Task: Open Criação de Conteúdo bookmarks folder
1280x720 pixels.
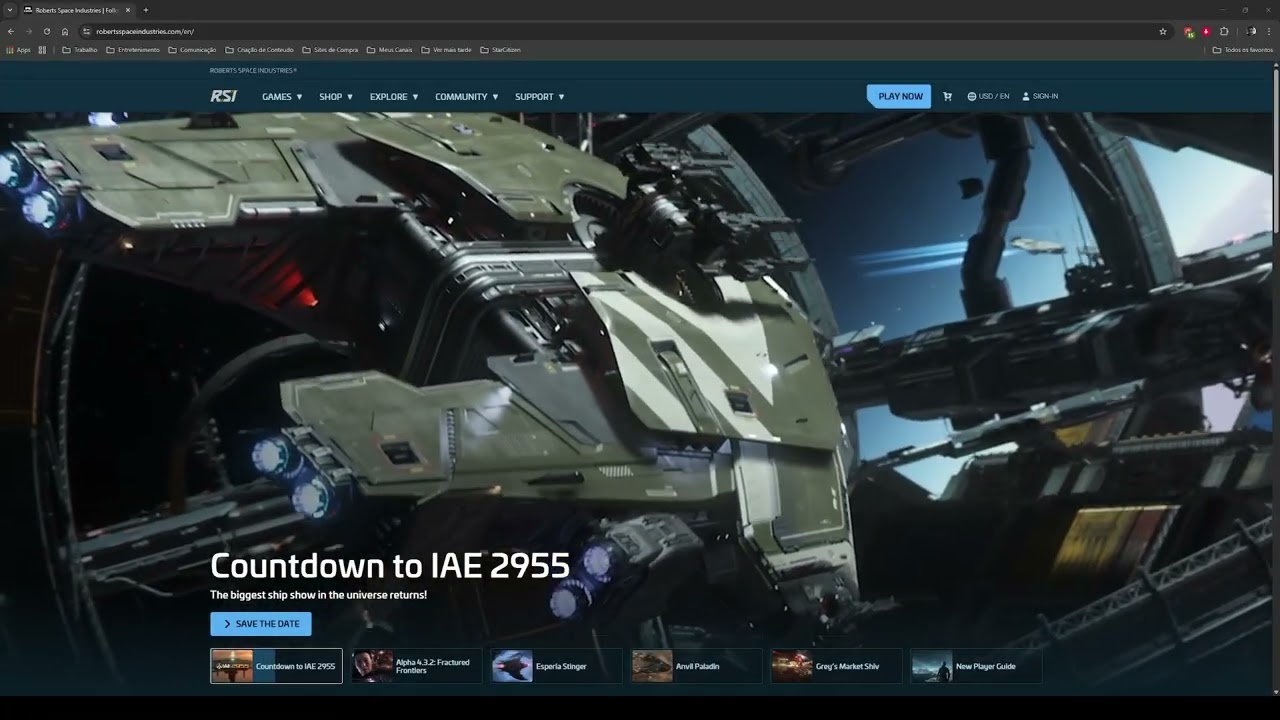Action: tap(259, 49)
